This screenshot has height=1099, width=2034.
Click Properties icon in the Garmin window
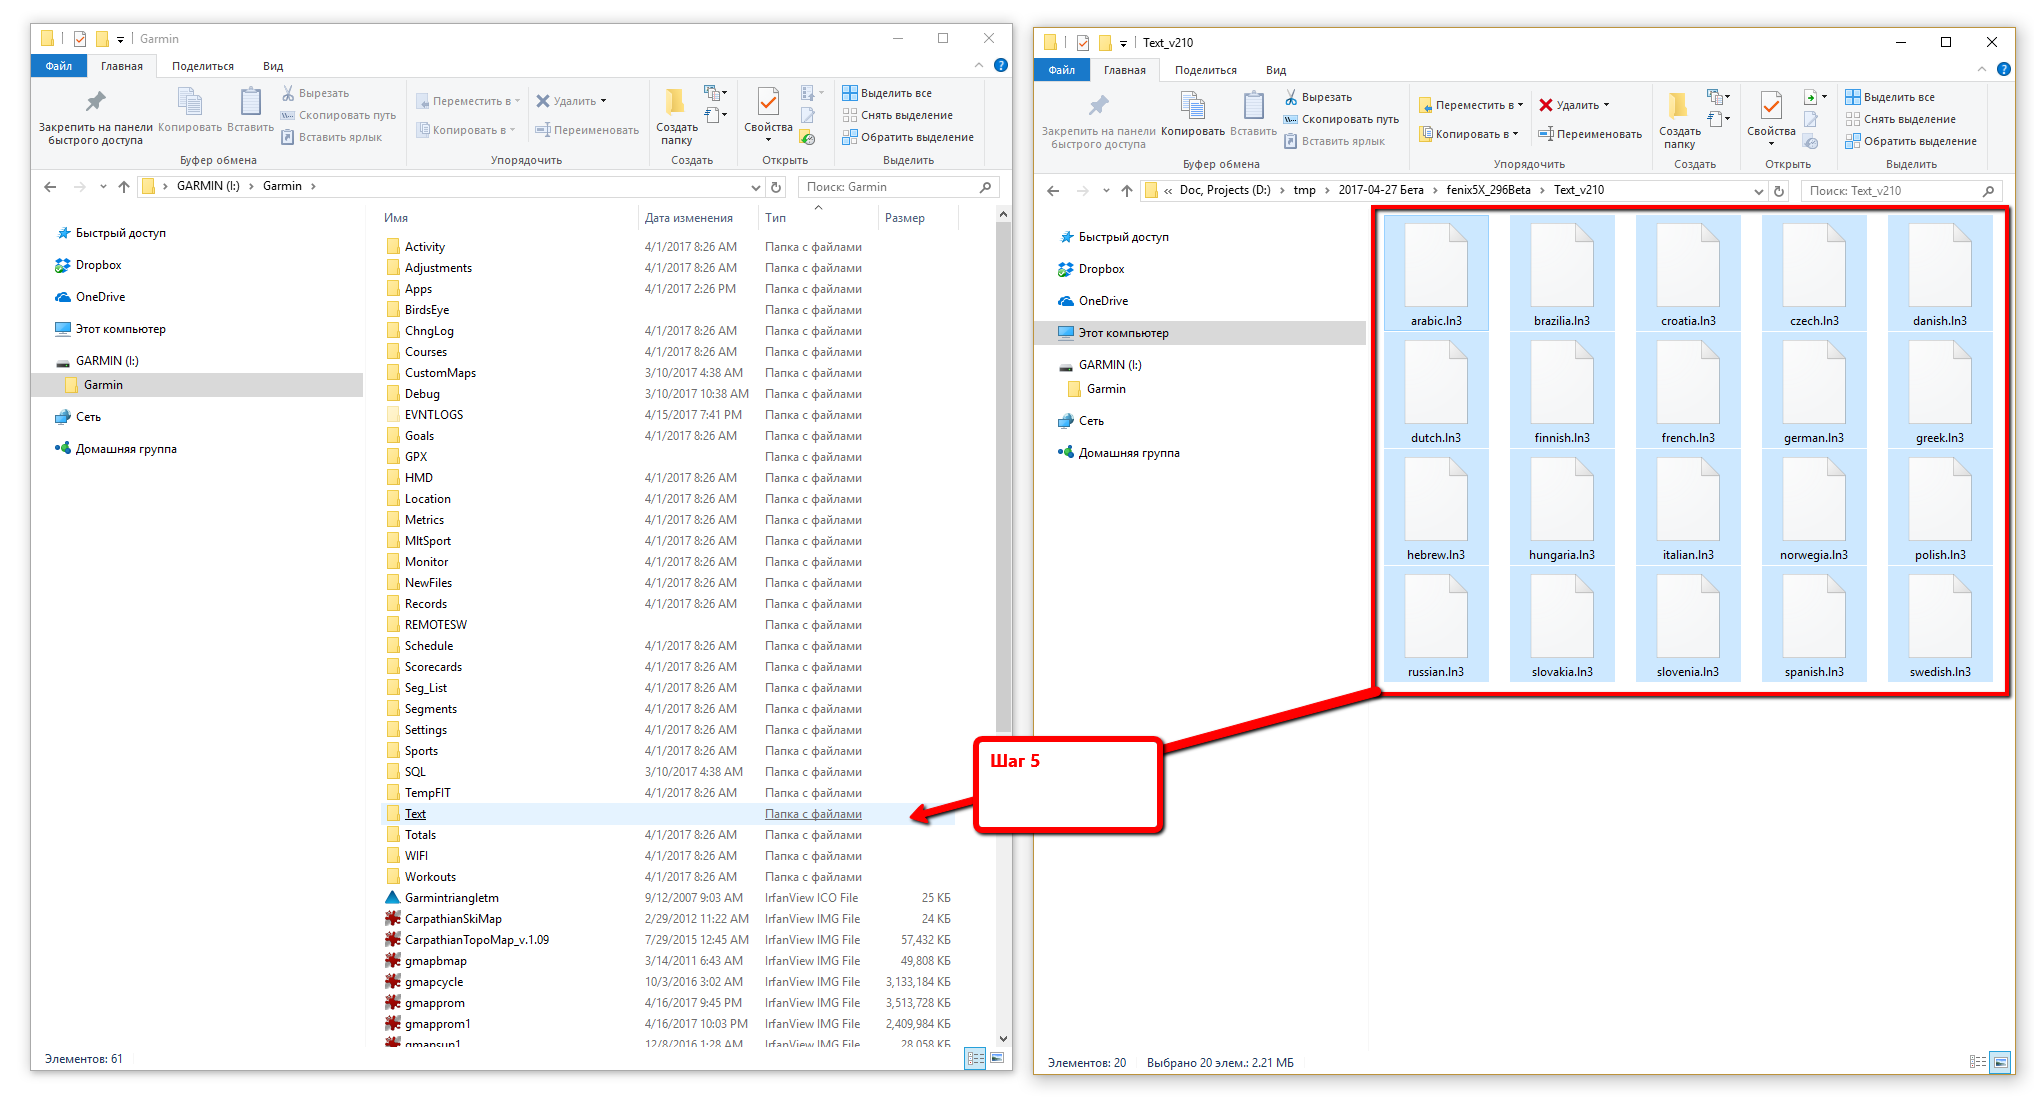[x=768, y=103]
